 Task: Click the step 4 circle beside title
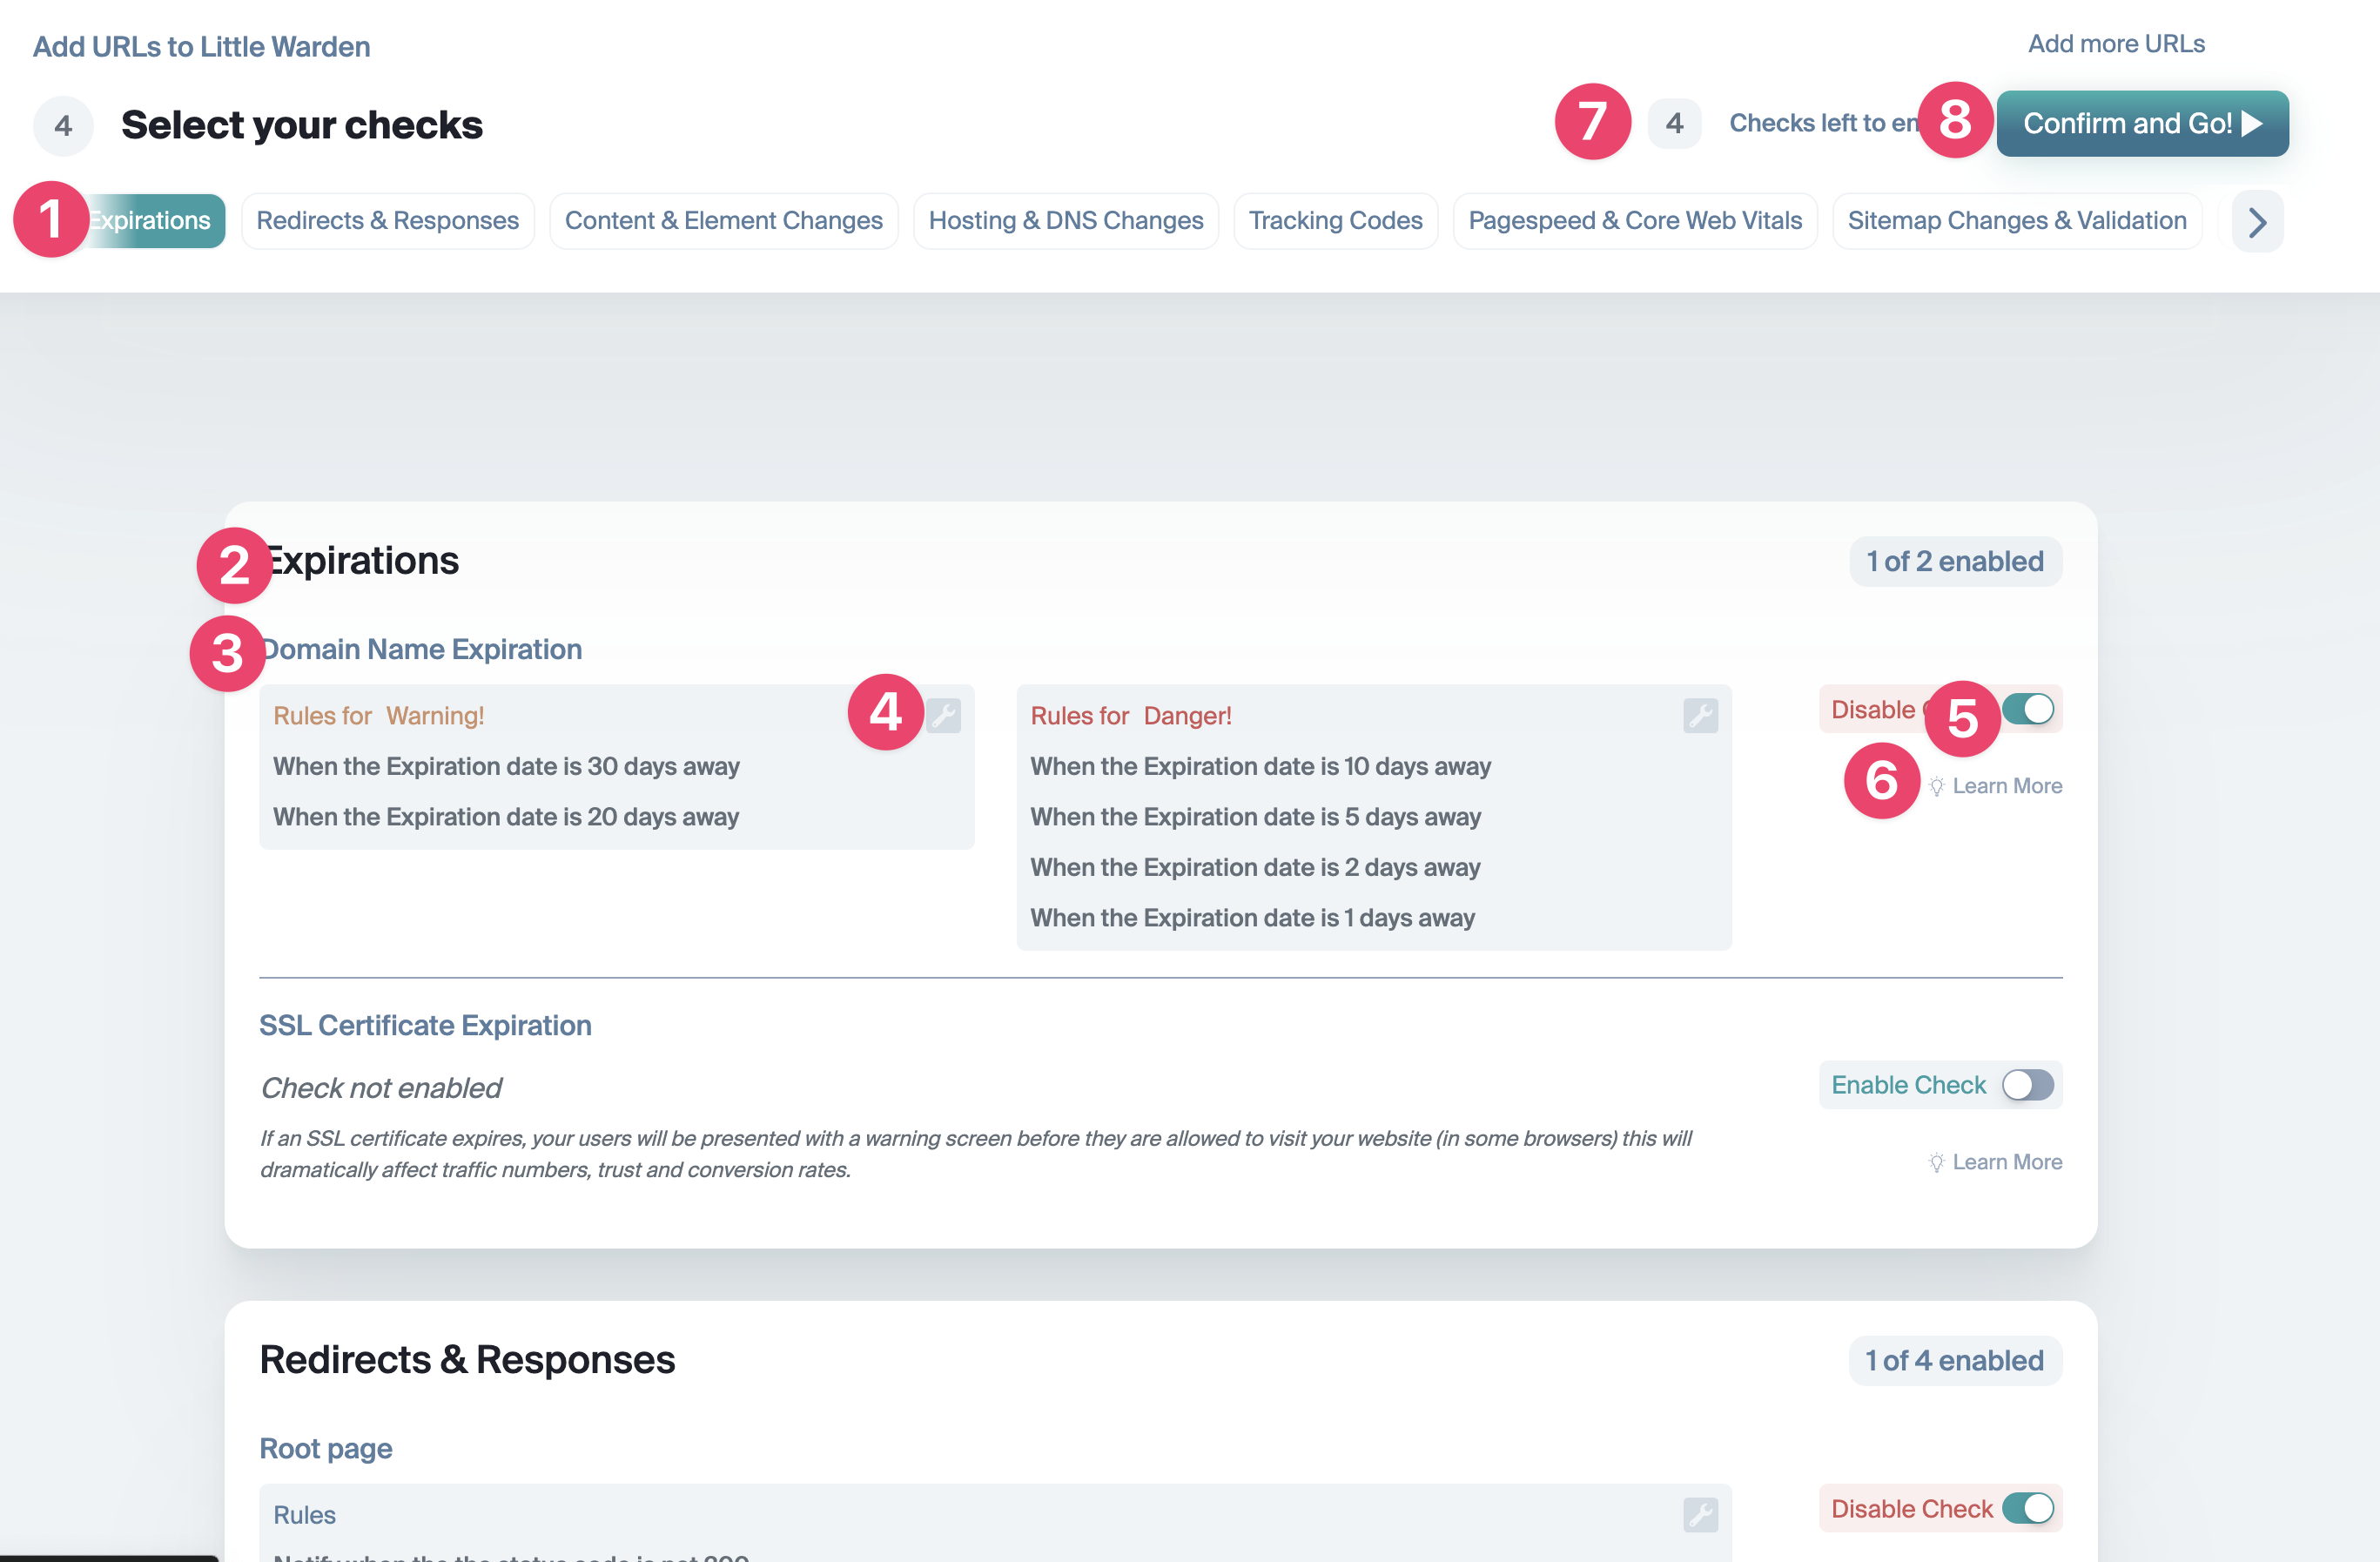pos(63,126)
